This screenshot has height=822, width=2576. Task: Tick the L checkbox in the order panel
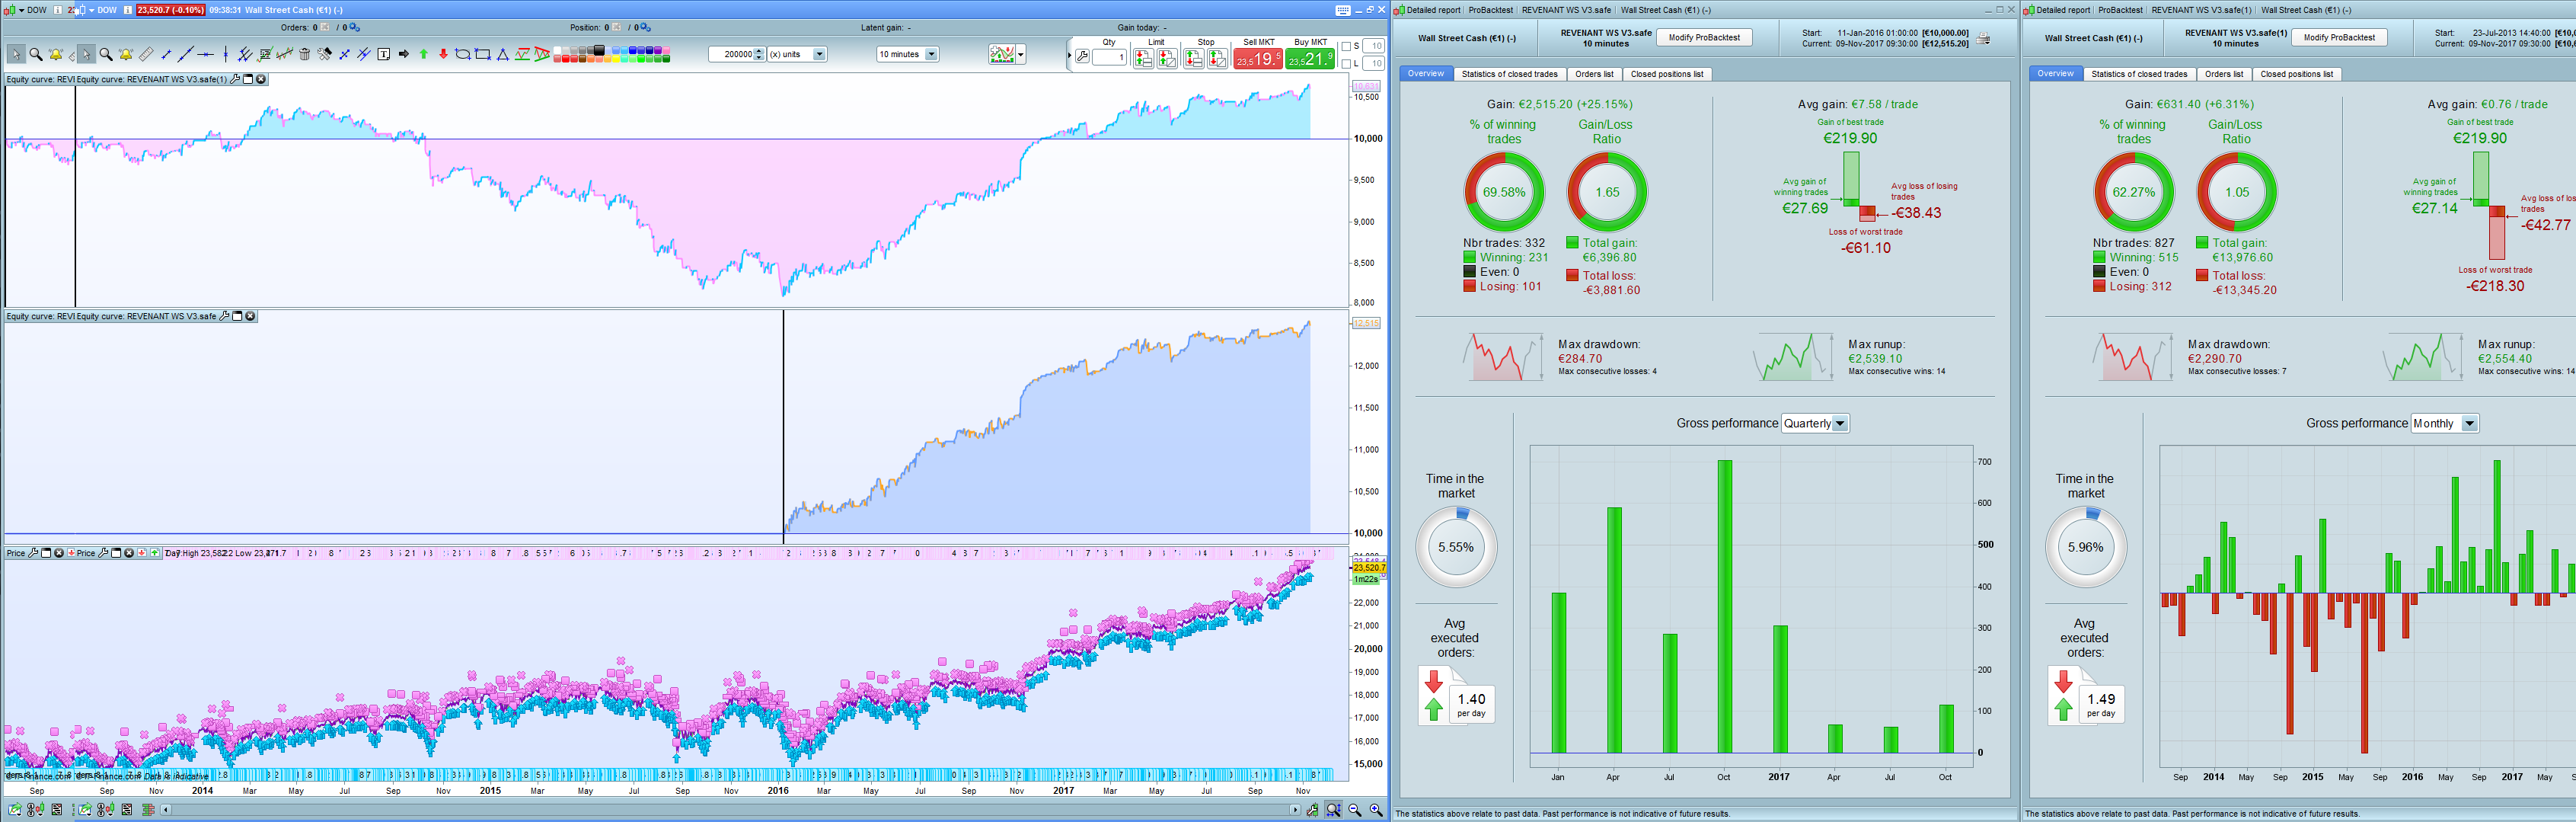coord(1347,64)
